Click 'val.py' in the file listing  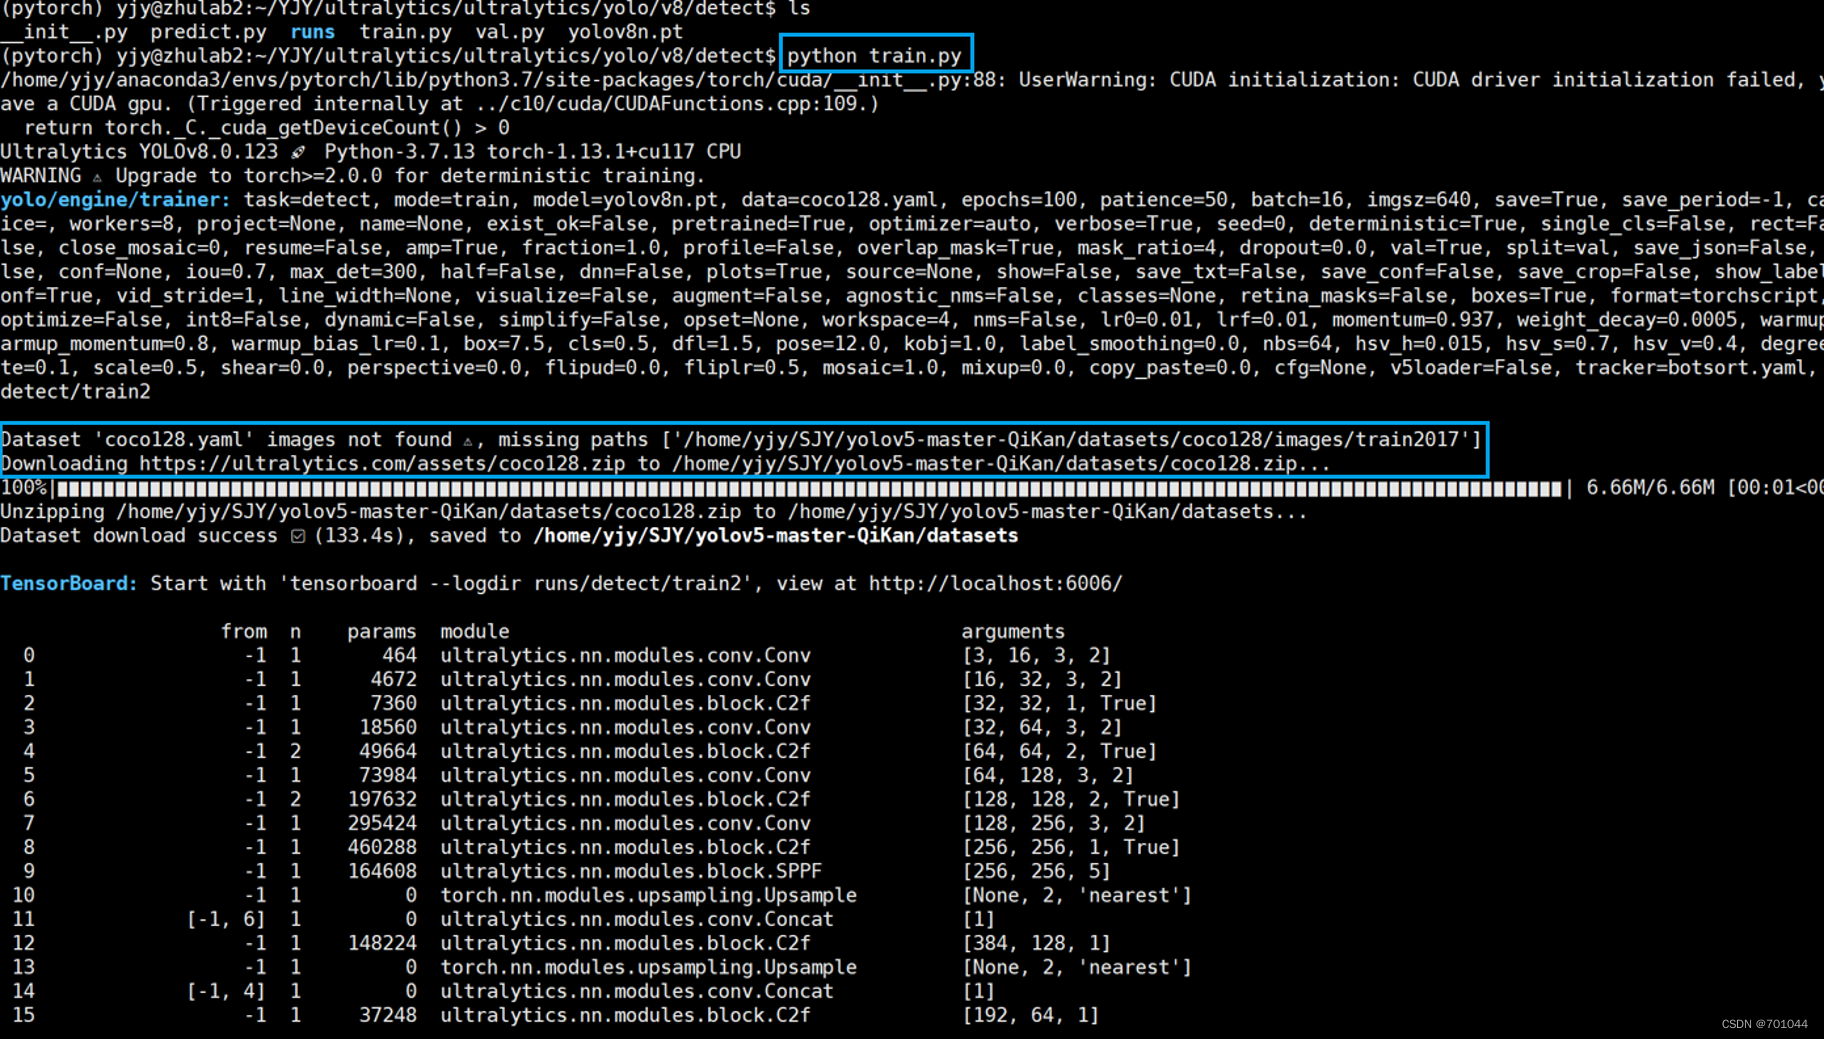tap(510, 32)
